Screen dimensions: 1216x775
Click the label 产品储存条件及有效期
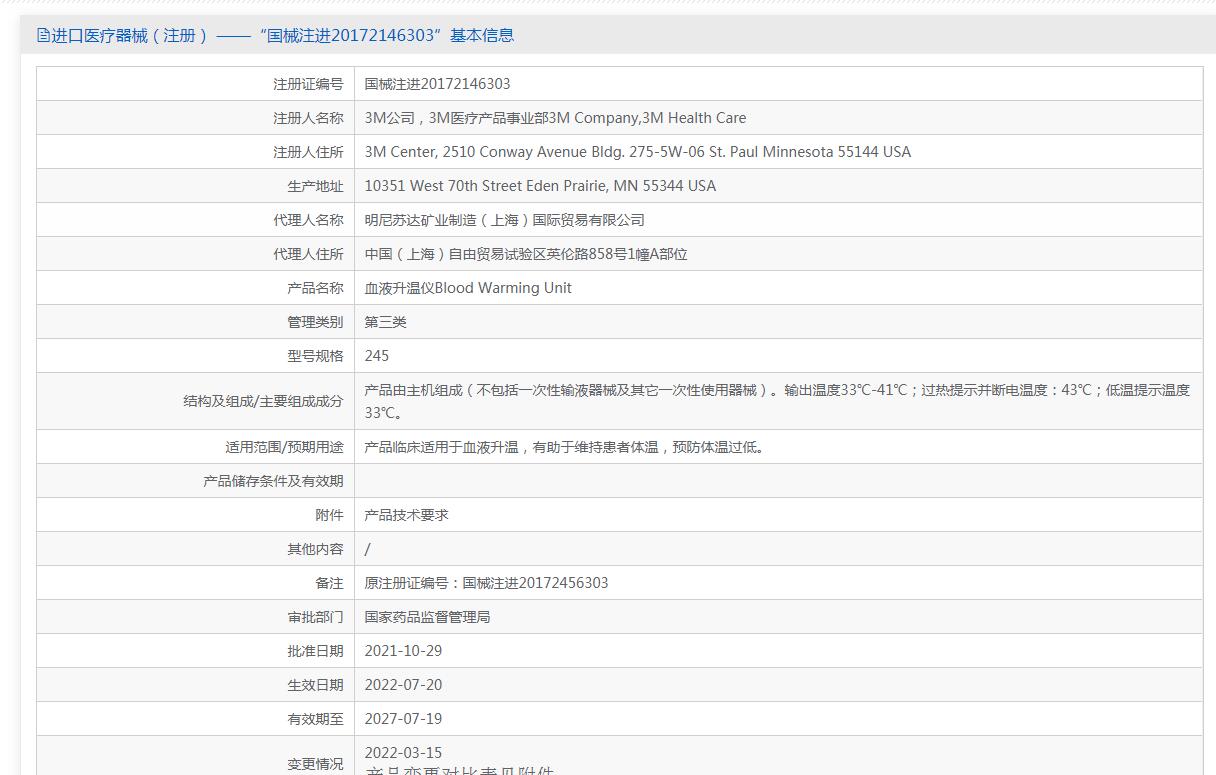[x=273, y=481]
